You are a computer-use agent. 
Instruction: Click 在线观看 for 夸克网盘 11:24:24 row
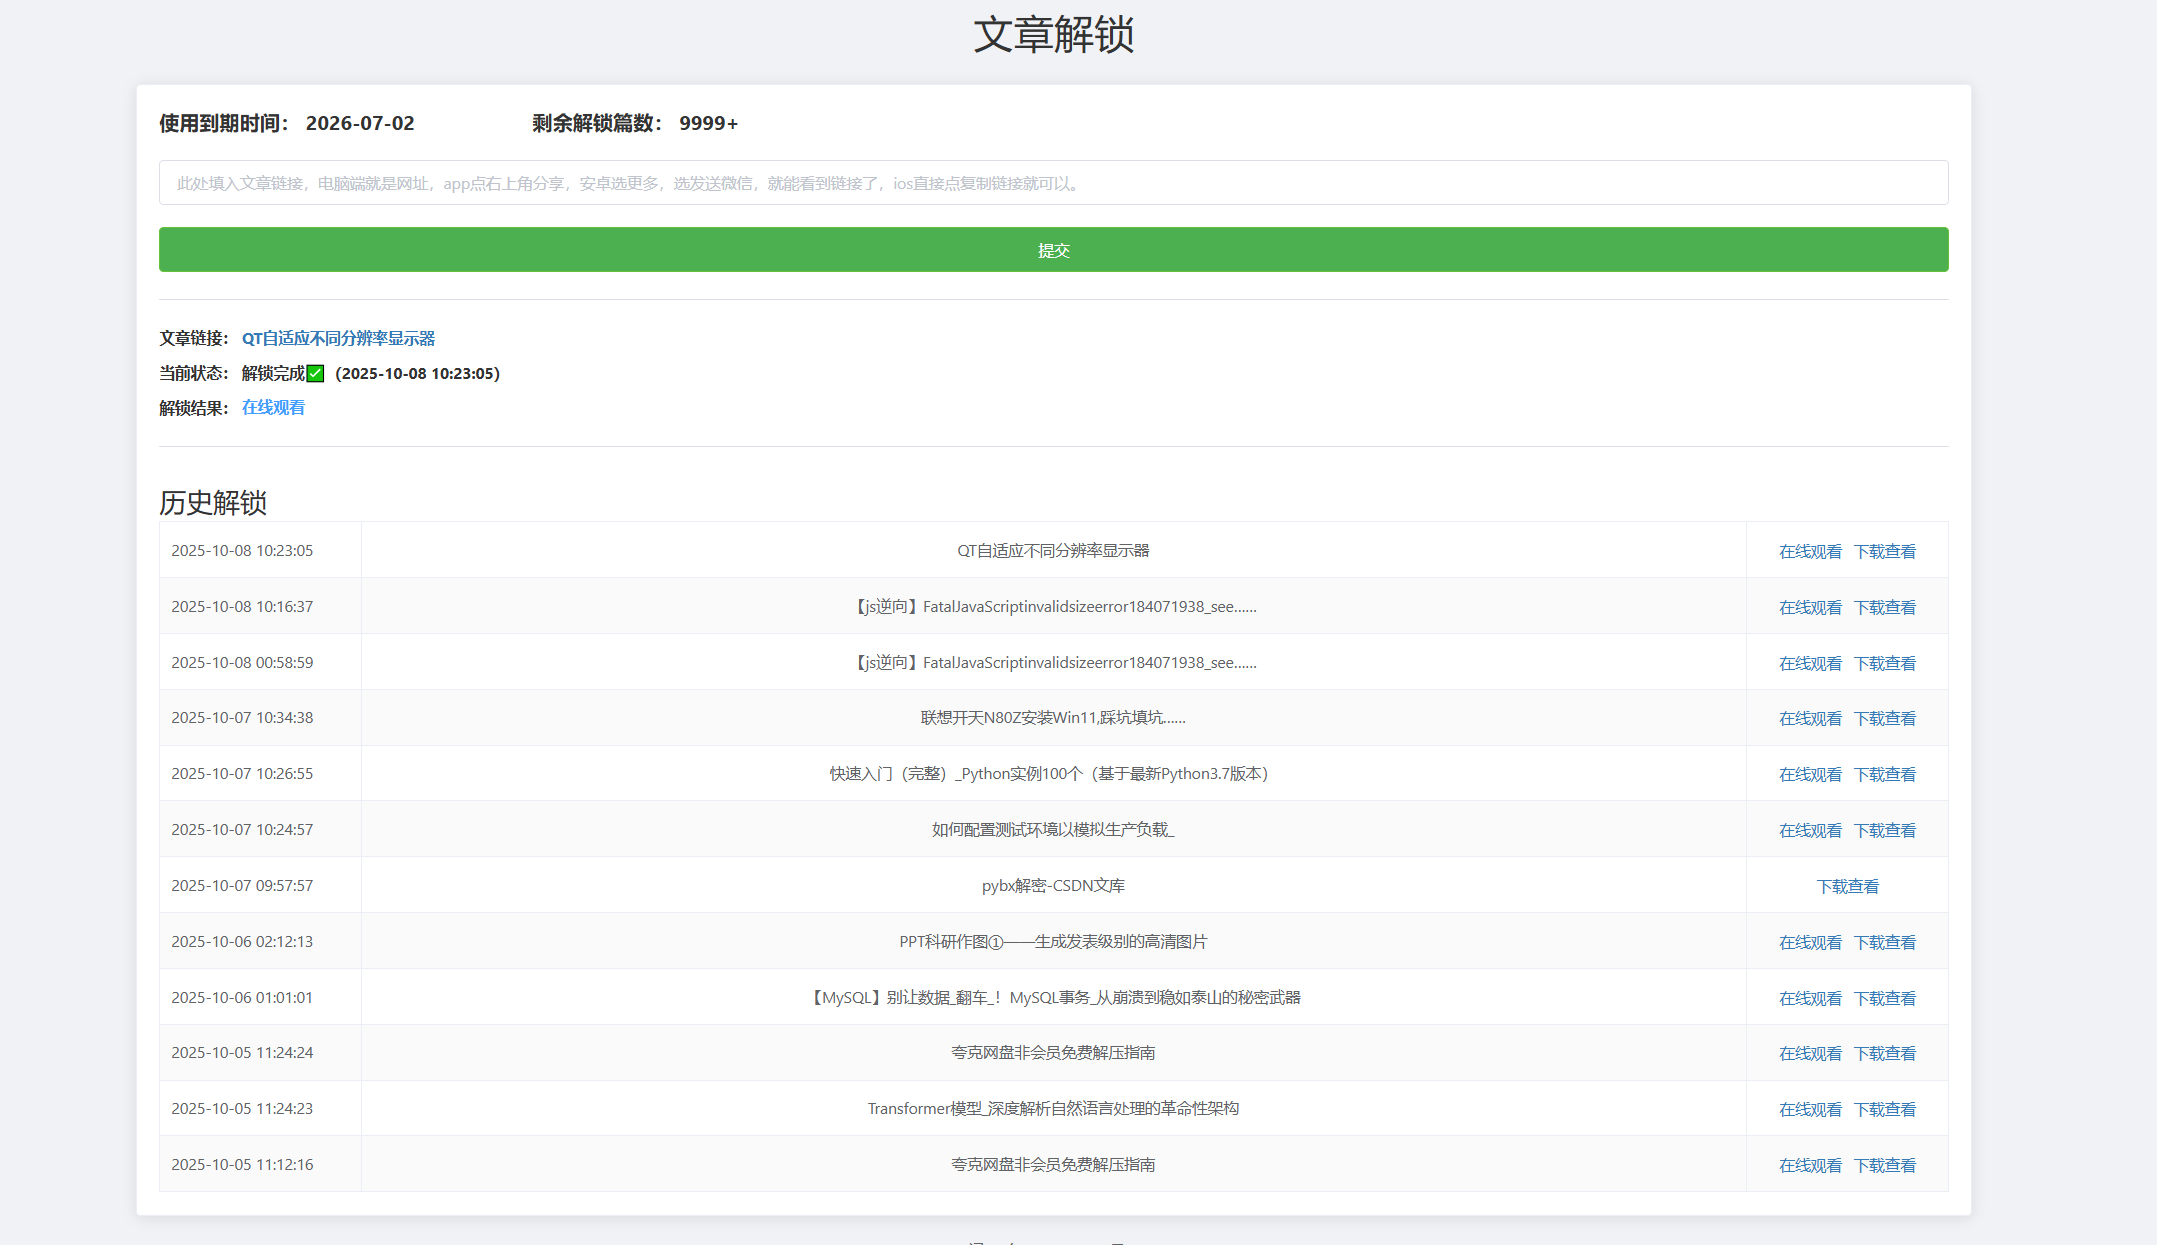point(1809,1053)
